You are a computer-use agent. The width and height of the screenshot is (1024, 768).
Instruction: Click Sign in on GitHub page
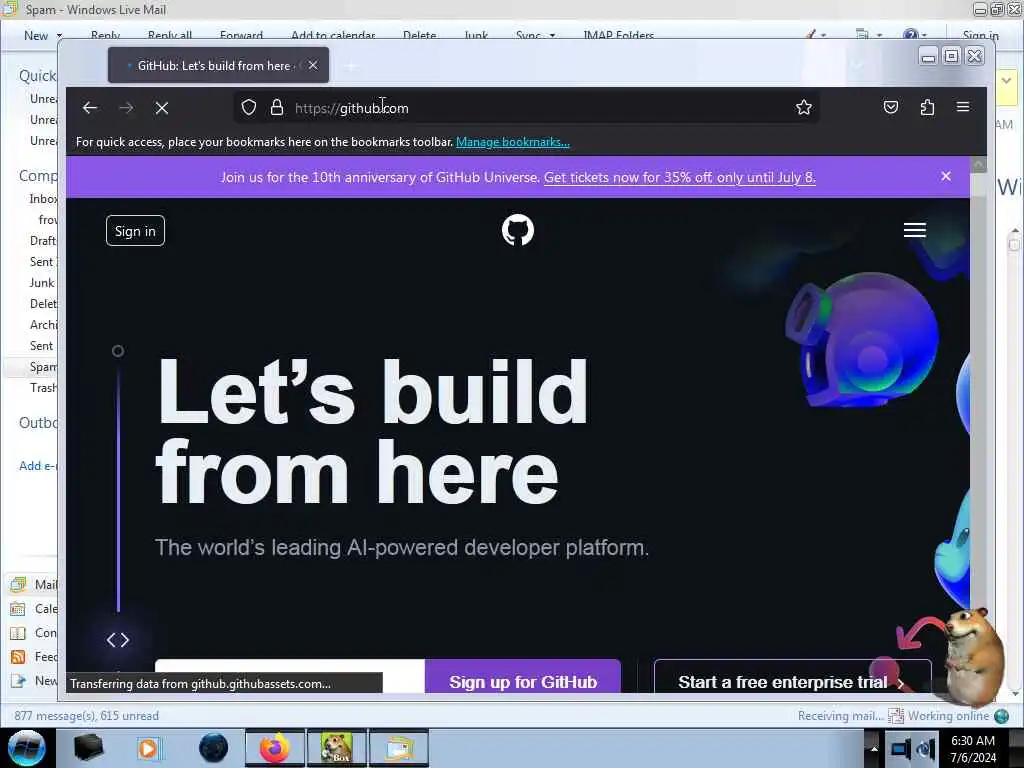coord(135,231)
